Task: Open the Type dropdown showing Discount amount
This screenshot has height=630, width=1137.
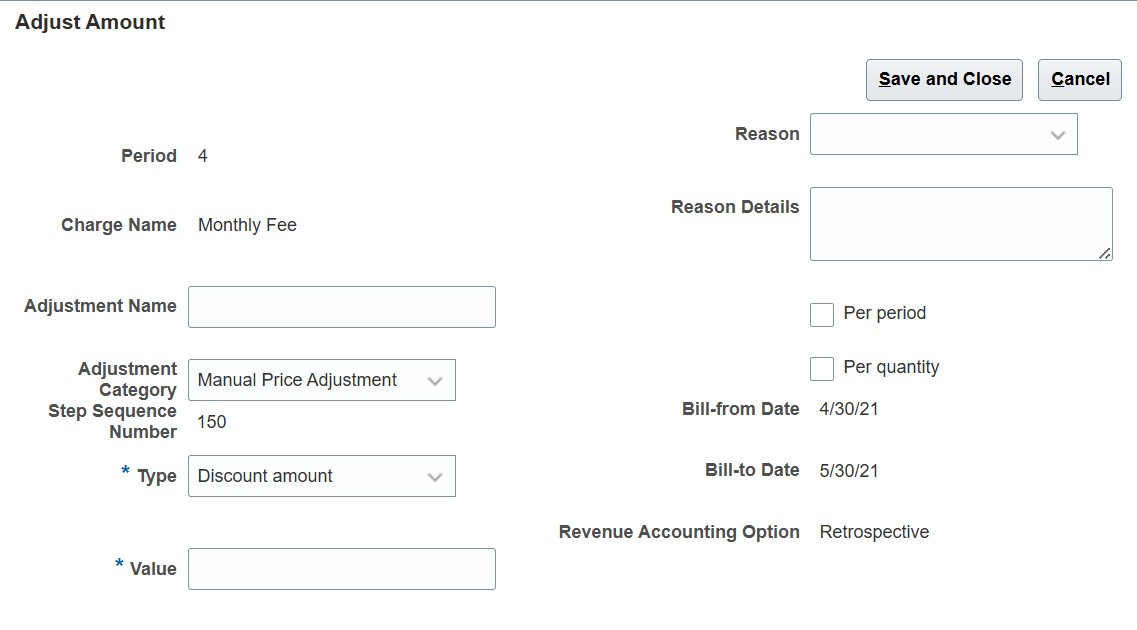Action: click(x=436, y=476)
